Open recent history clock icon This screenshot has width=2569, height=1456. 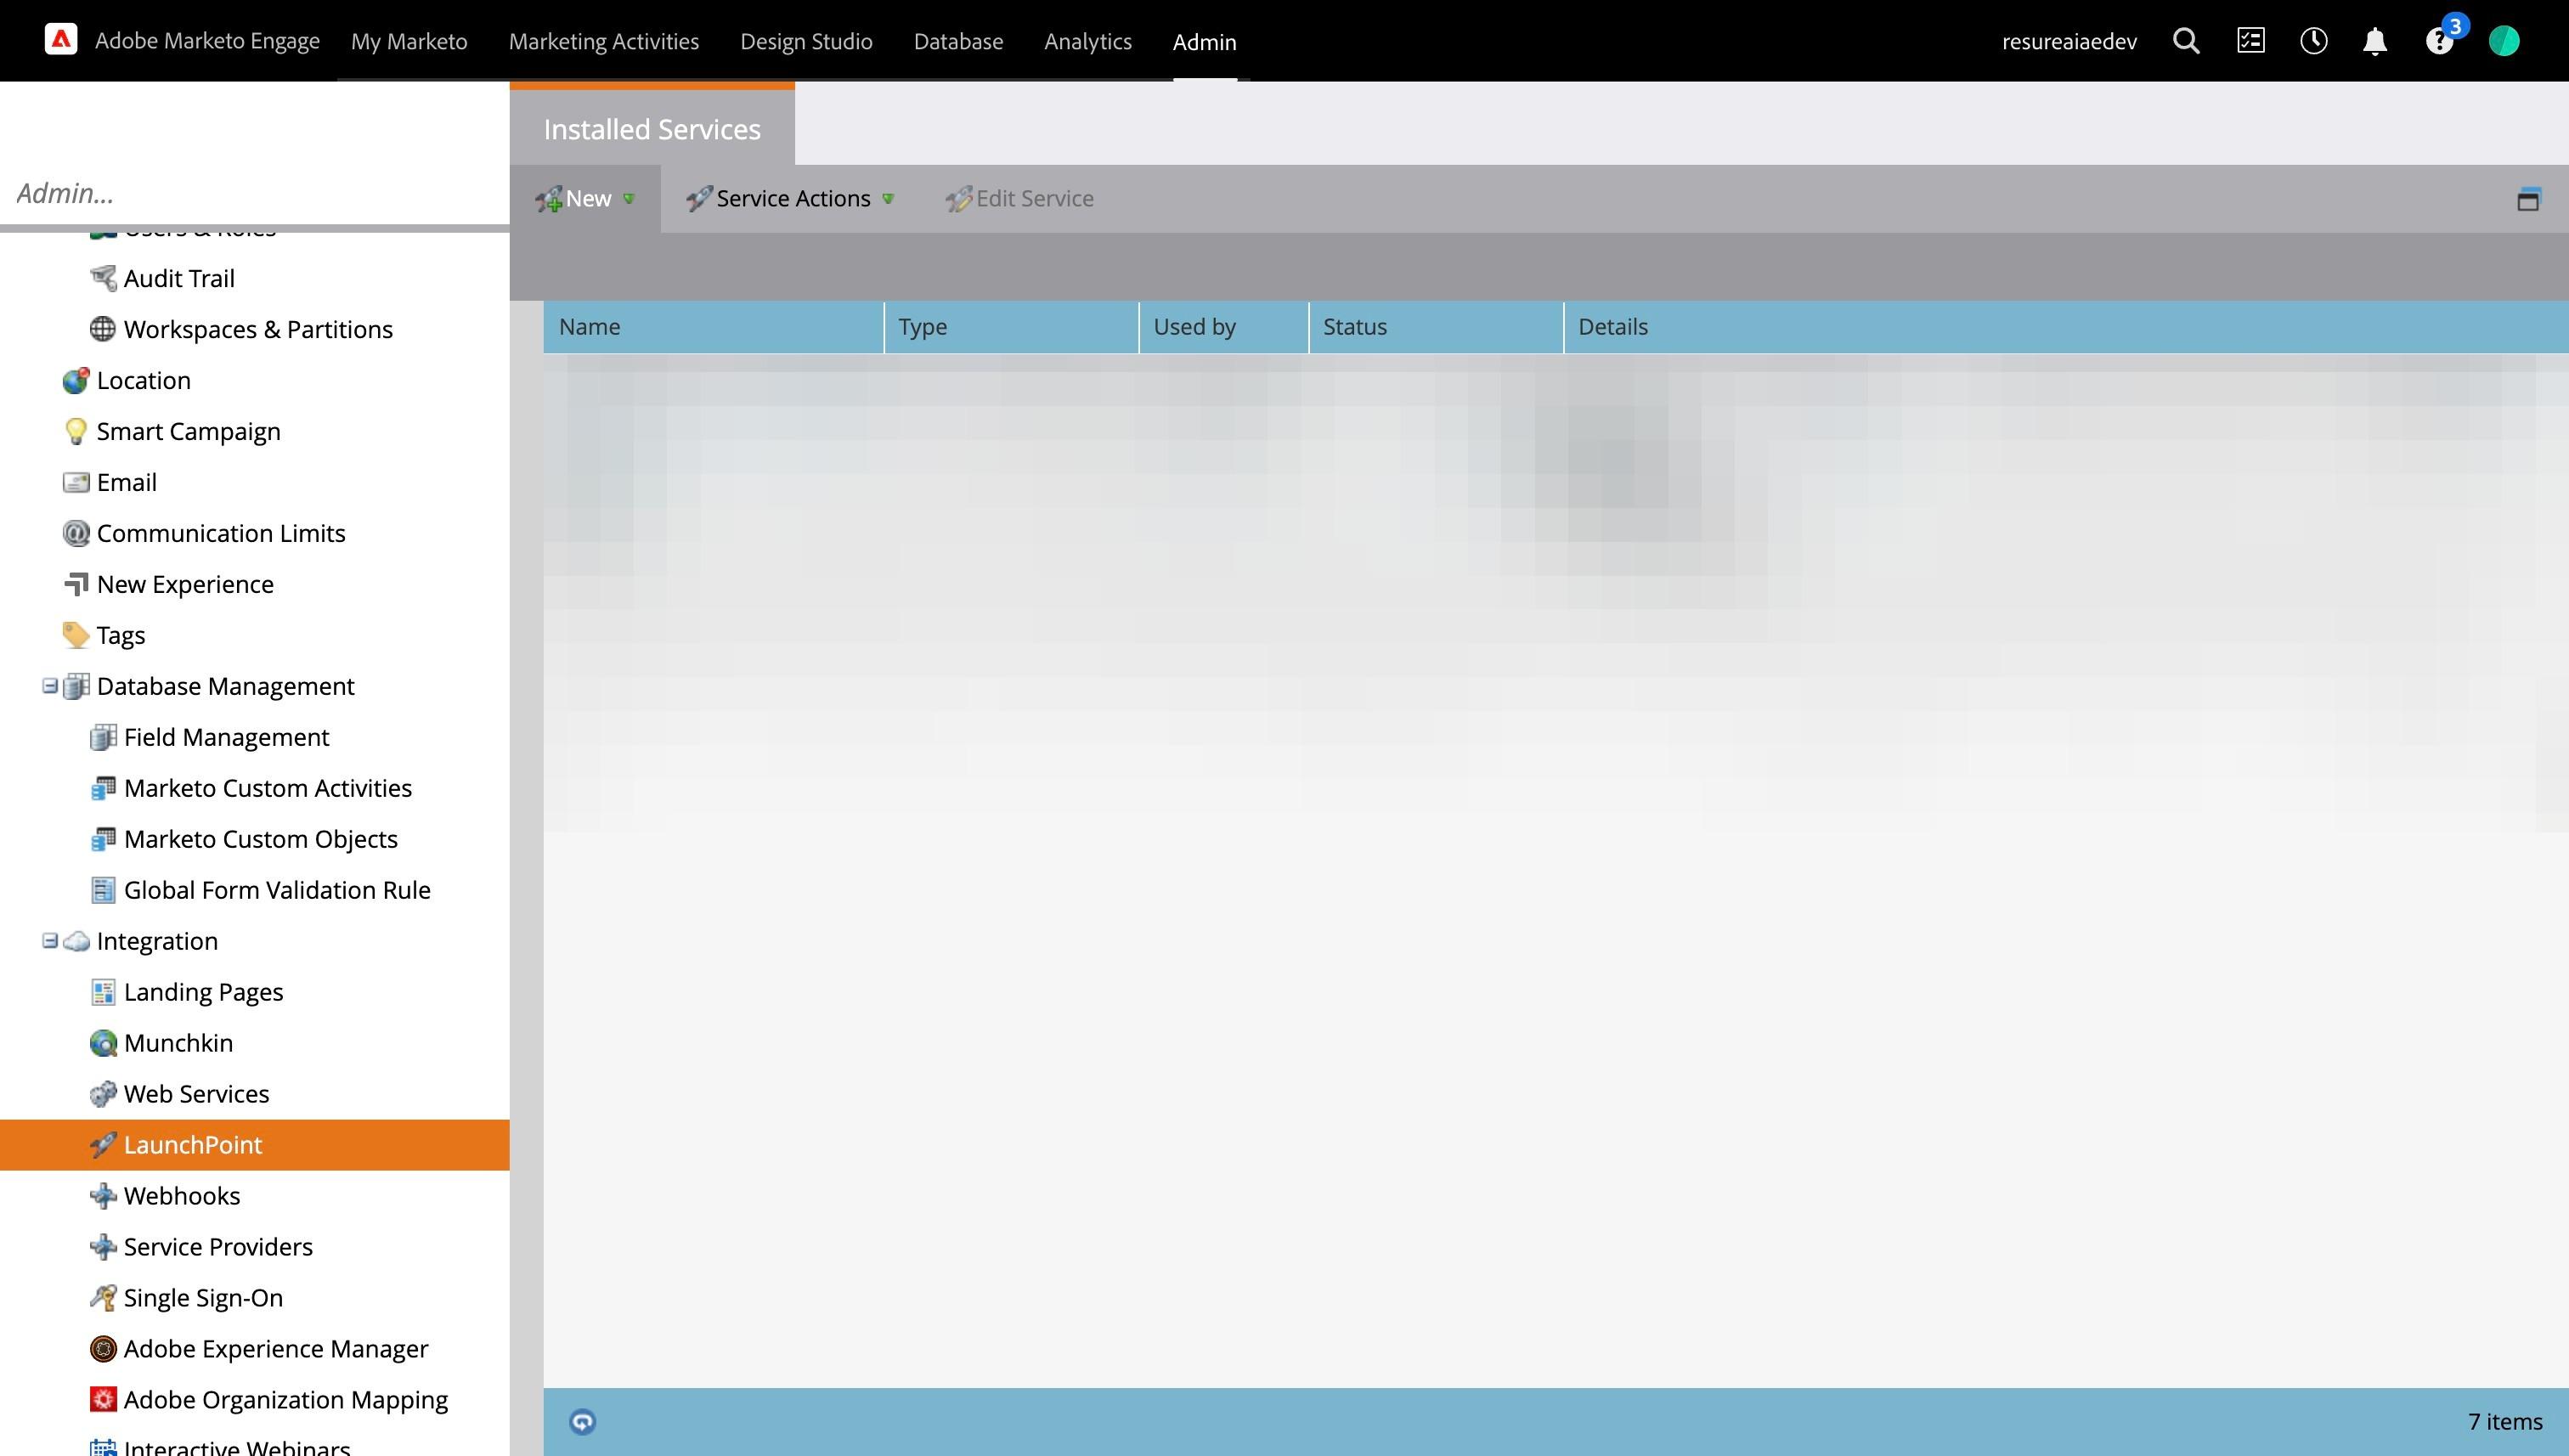[2313, 41]
